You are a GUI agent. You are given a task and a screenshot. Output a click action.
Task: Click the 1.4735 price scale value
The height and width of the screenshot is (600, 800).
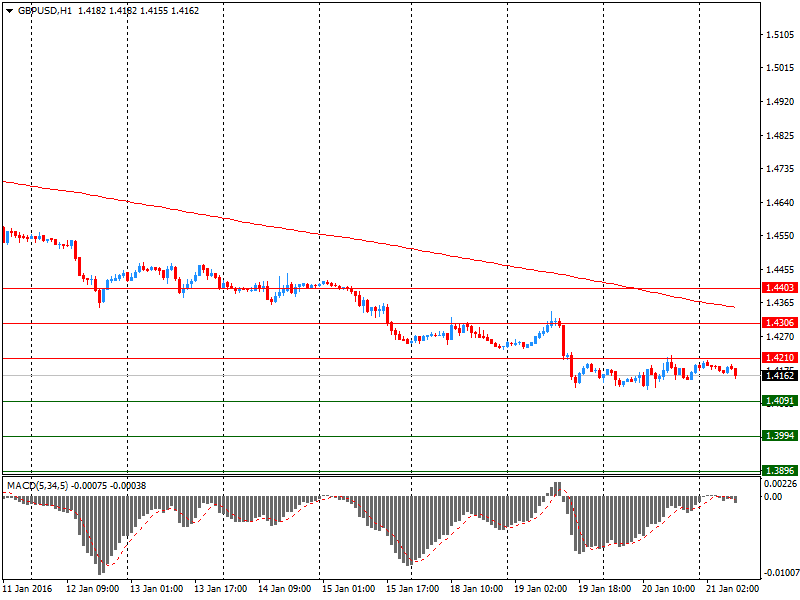pos(780,168)
